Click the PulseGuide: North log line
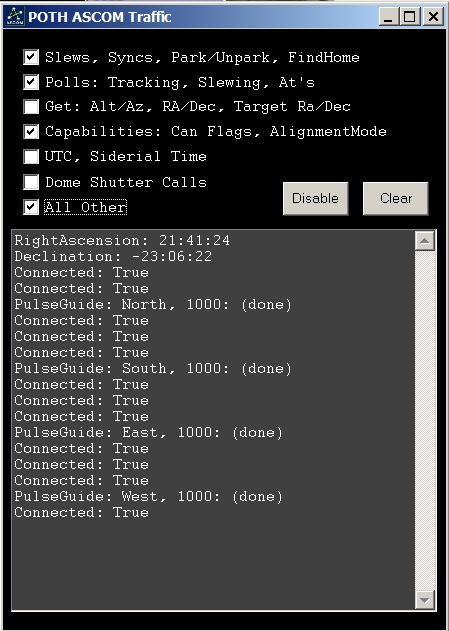 coord(153,305)
